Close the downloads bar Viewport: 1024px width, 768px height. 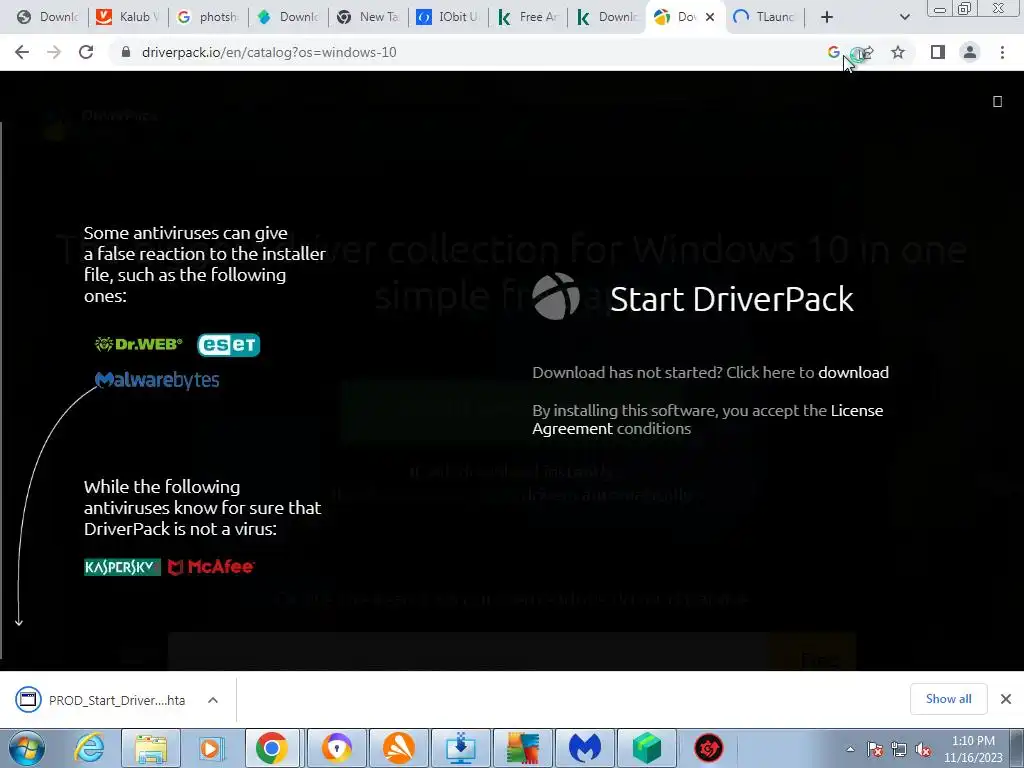[x=1006, y=699]
